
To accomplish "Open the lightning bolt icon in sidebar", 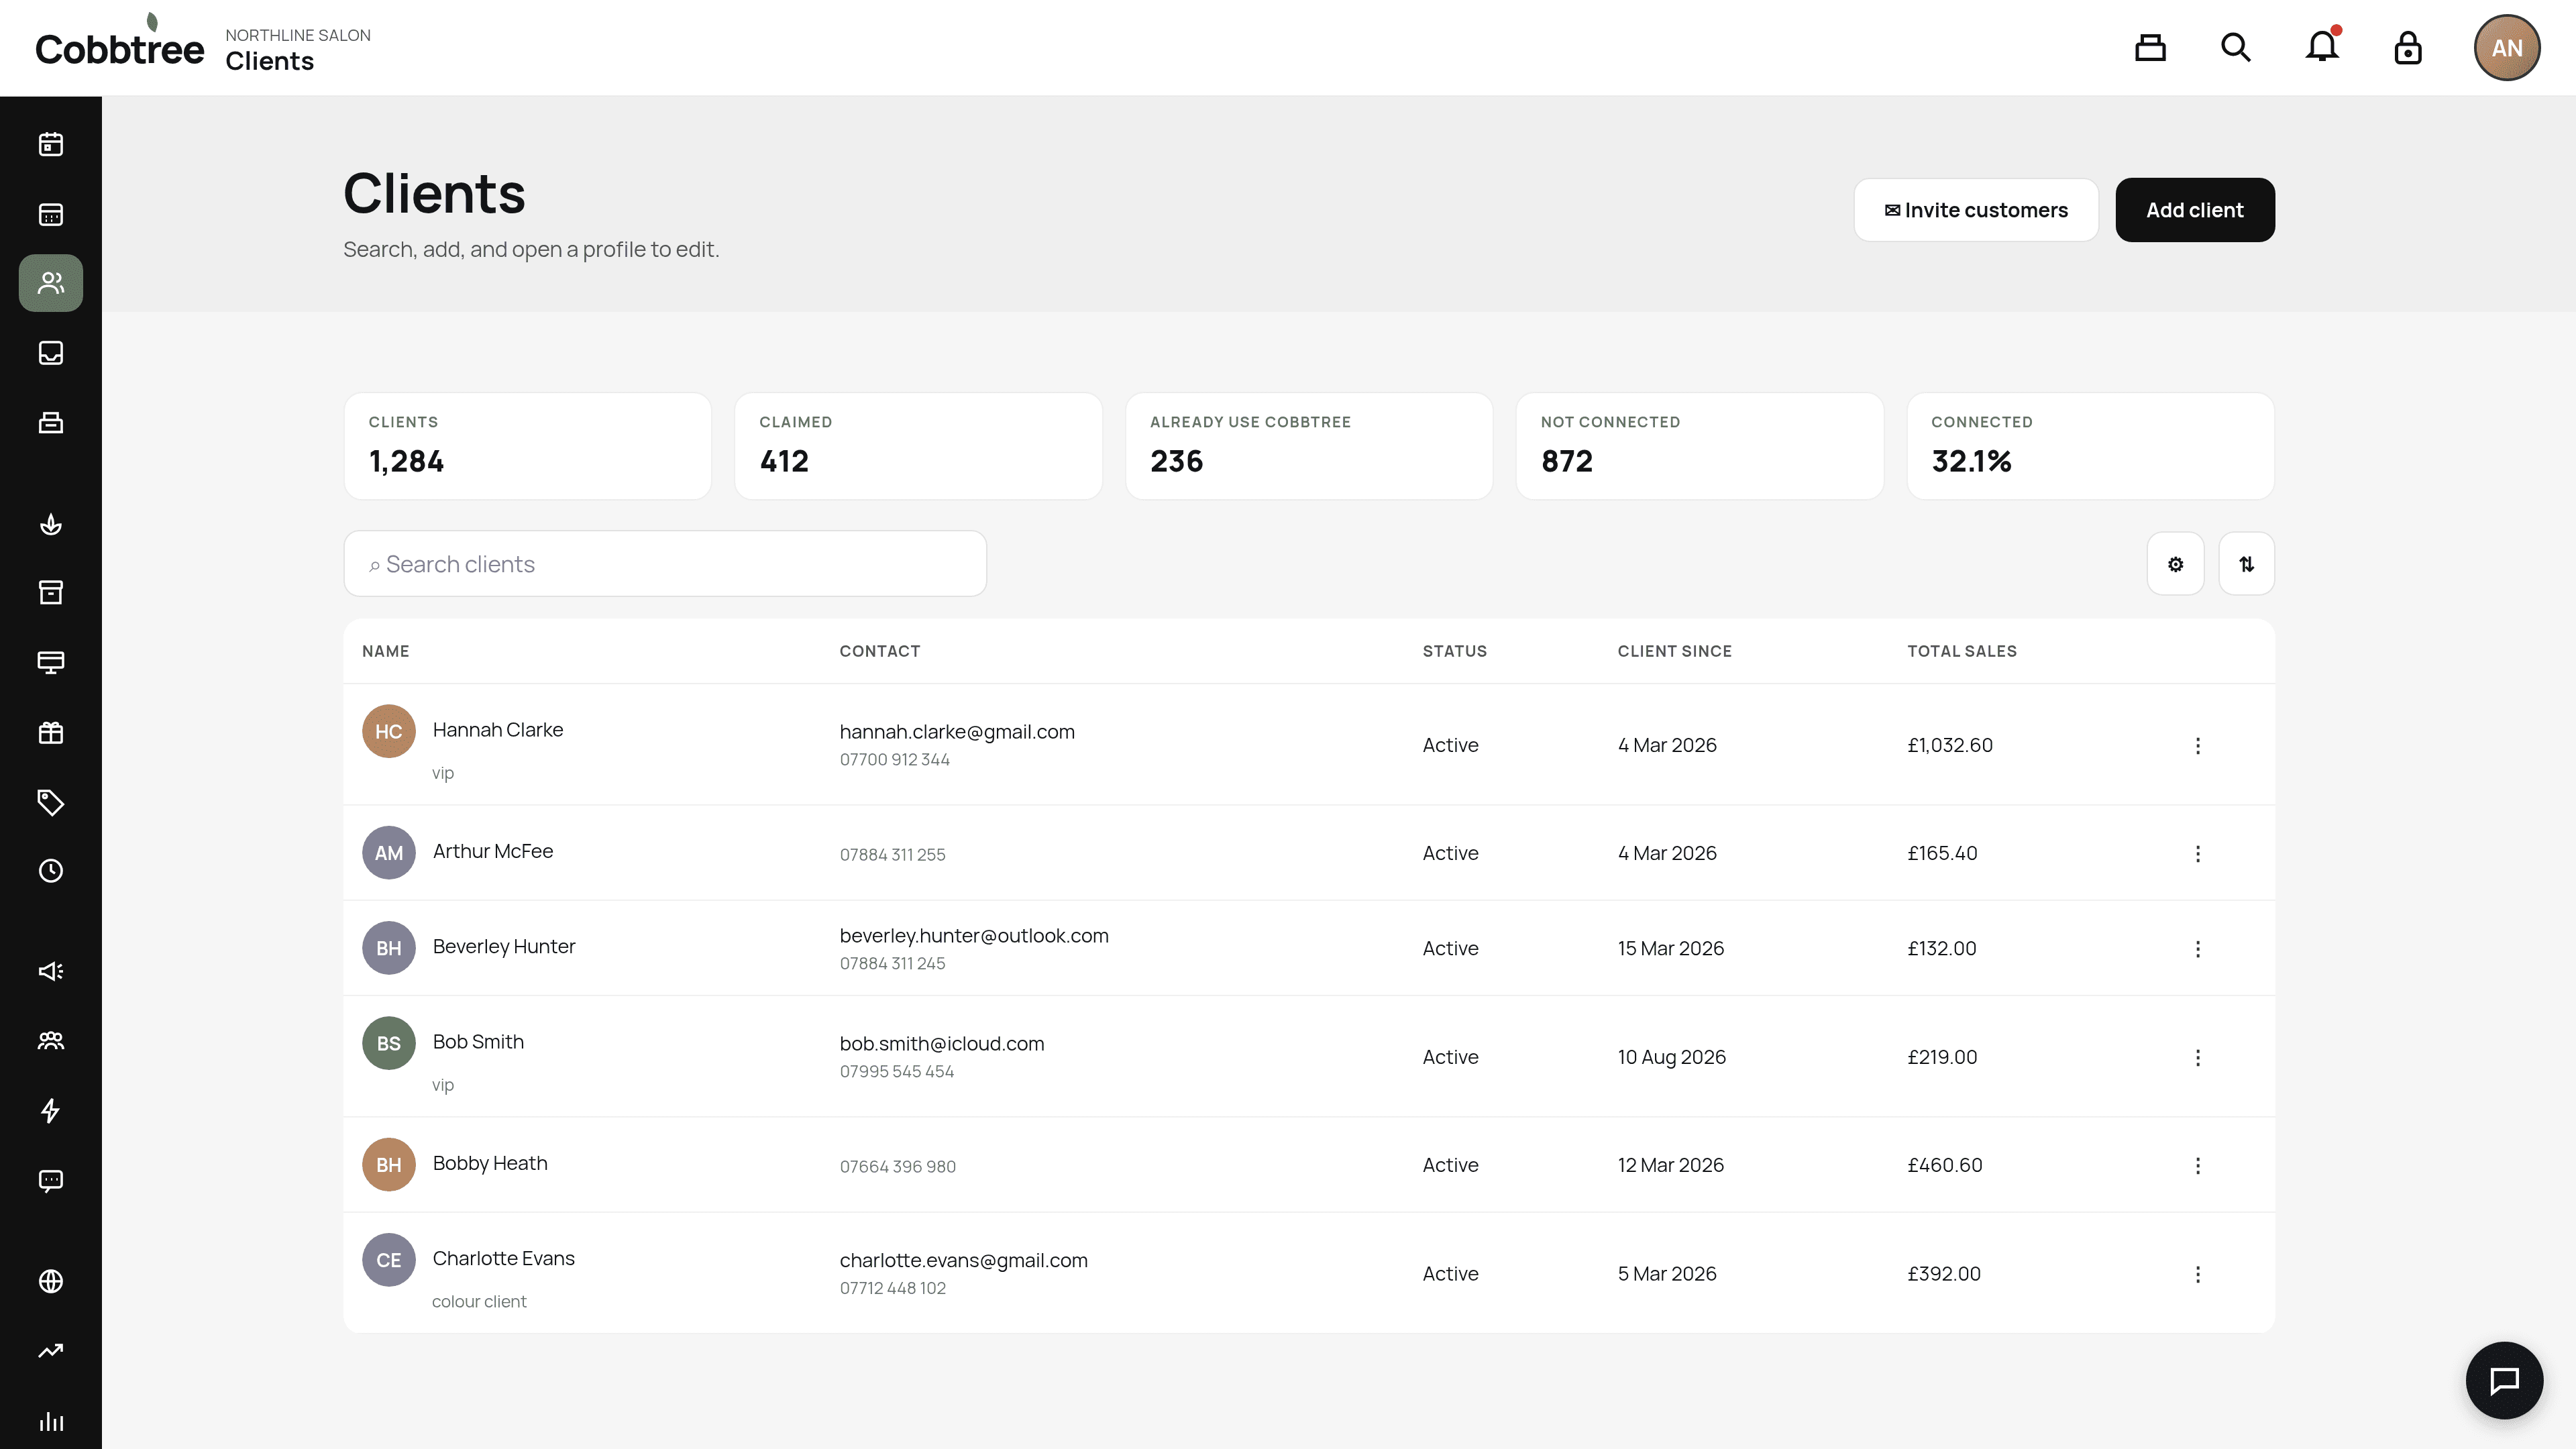I will pyautogui.click(x=51, y=1110).
